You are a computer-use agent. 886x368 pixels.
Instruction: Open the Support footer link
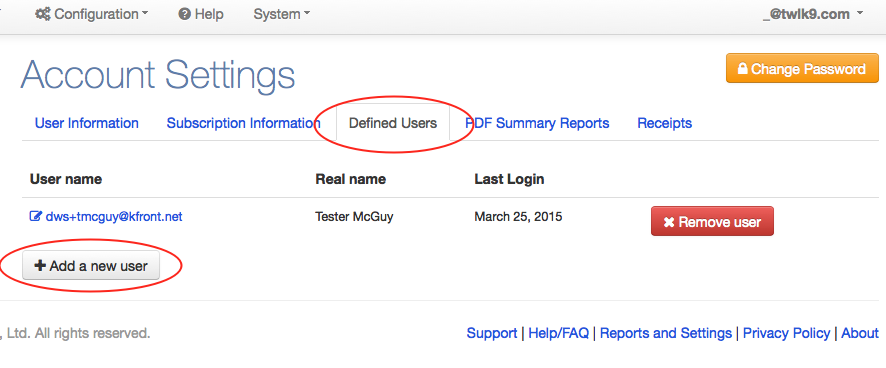tap(492, 334)
